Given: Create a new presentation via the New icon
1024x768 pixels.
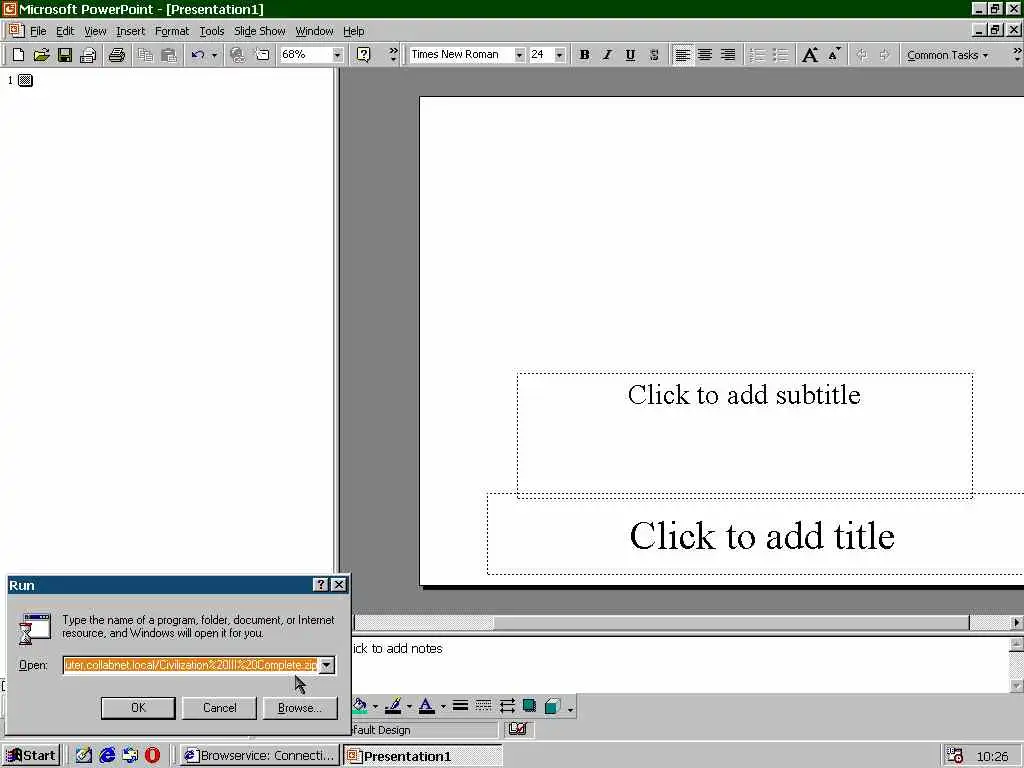Looking at the screenshot, I should click(x=18, y=55).
